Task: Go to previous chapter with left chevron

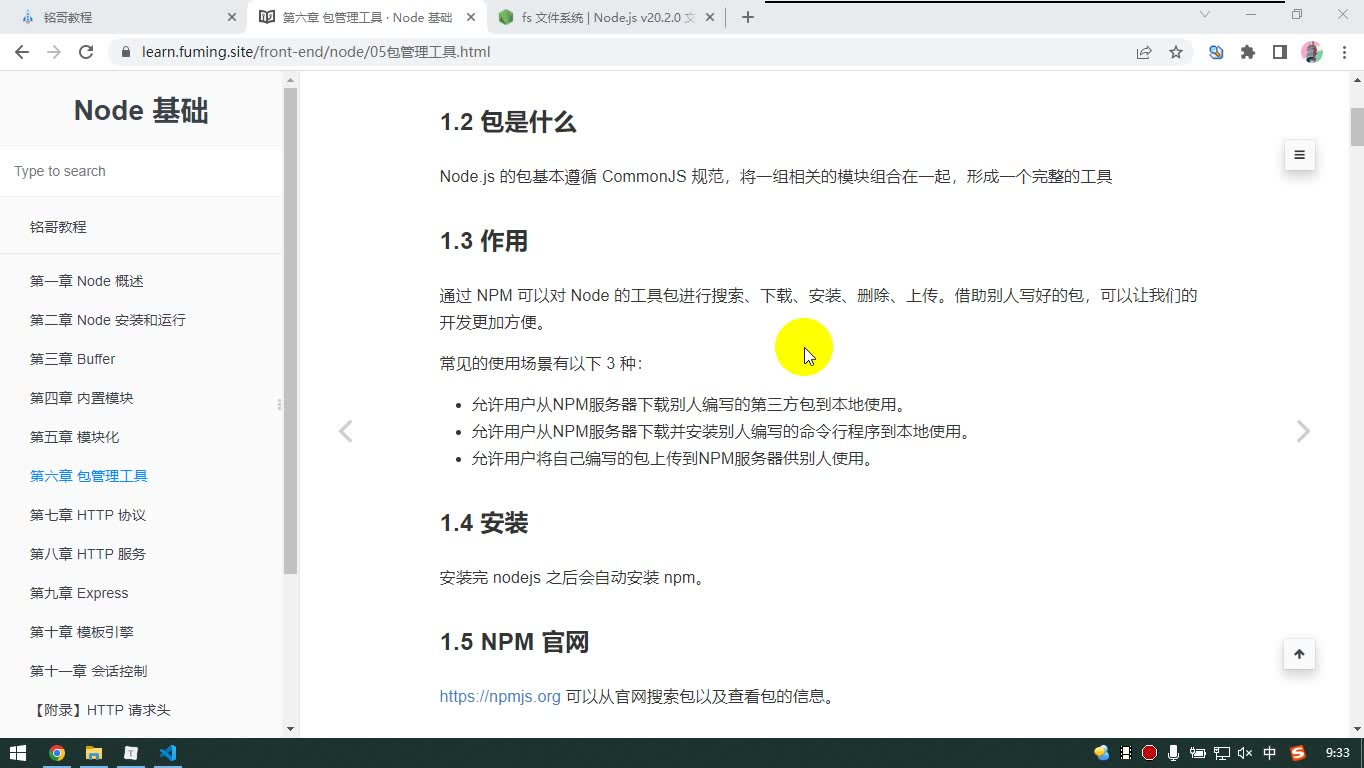Action: coord(346,431)
